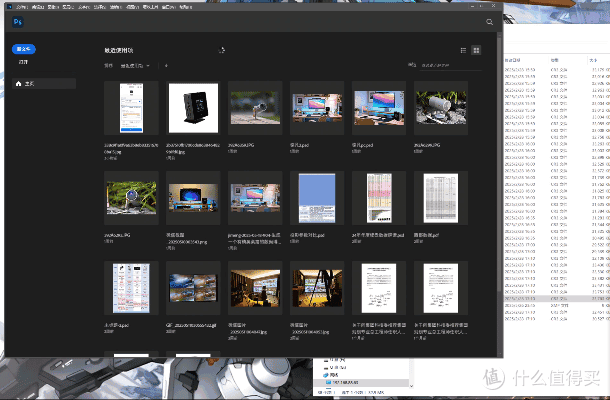Viewport: 610px width, 400px height.
Task: Open the 视图 (View) menu
Action: (132, 7)
